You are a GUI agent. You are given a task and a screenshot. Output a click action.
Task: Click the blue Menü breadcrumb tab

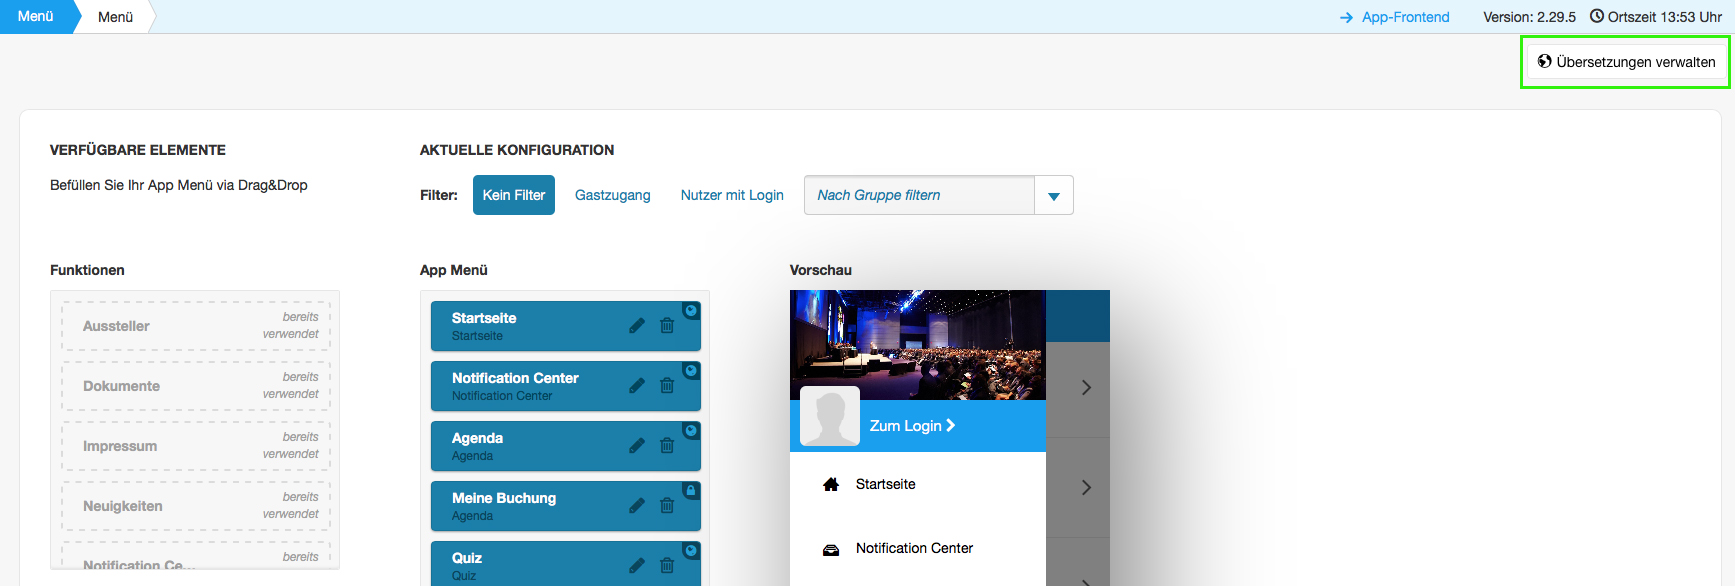[x=36, y=16]
